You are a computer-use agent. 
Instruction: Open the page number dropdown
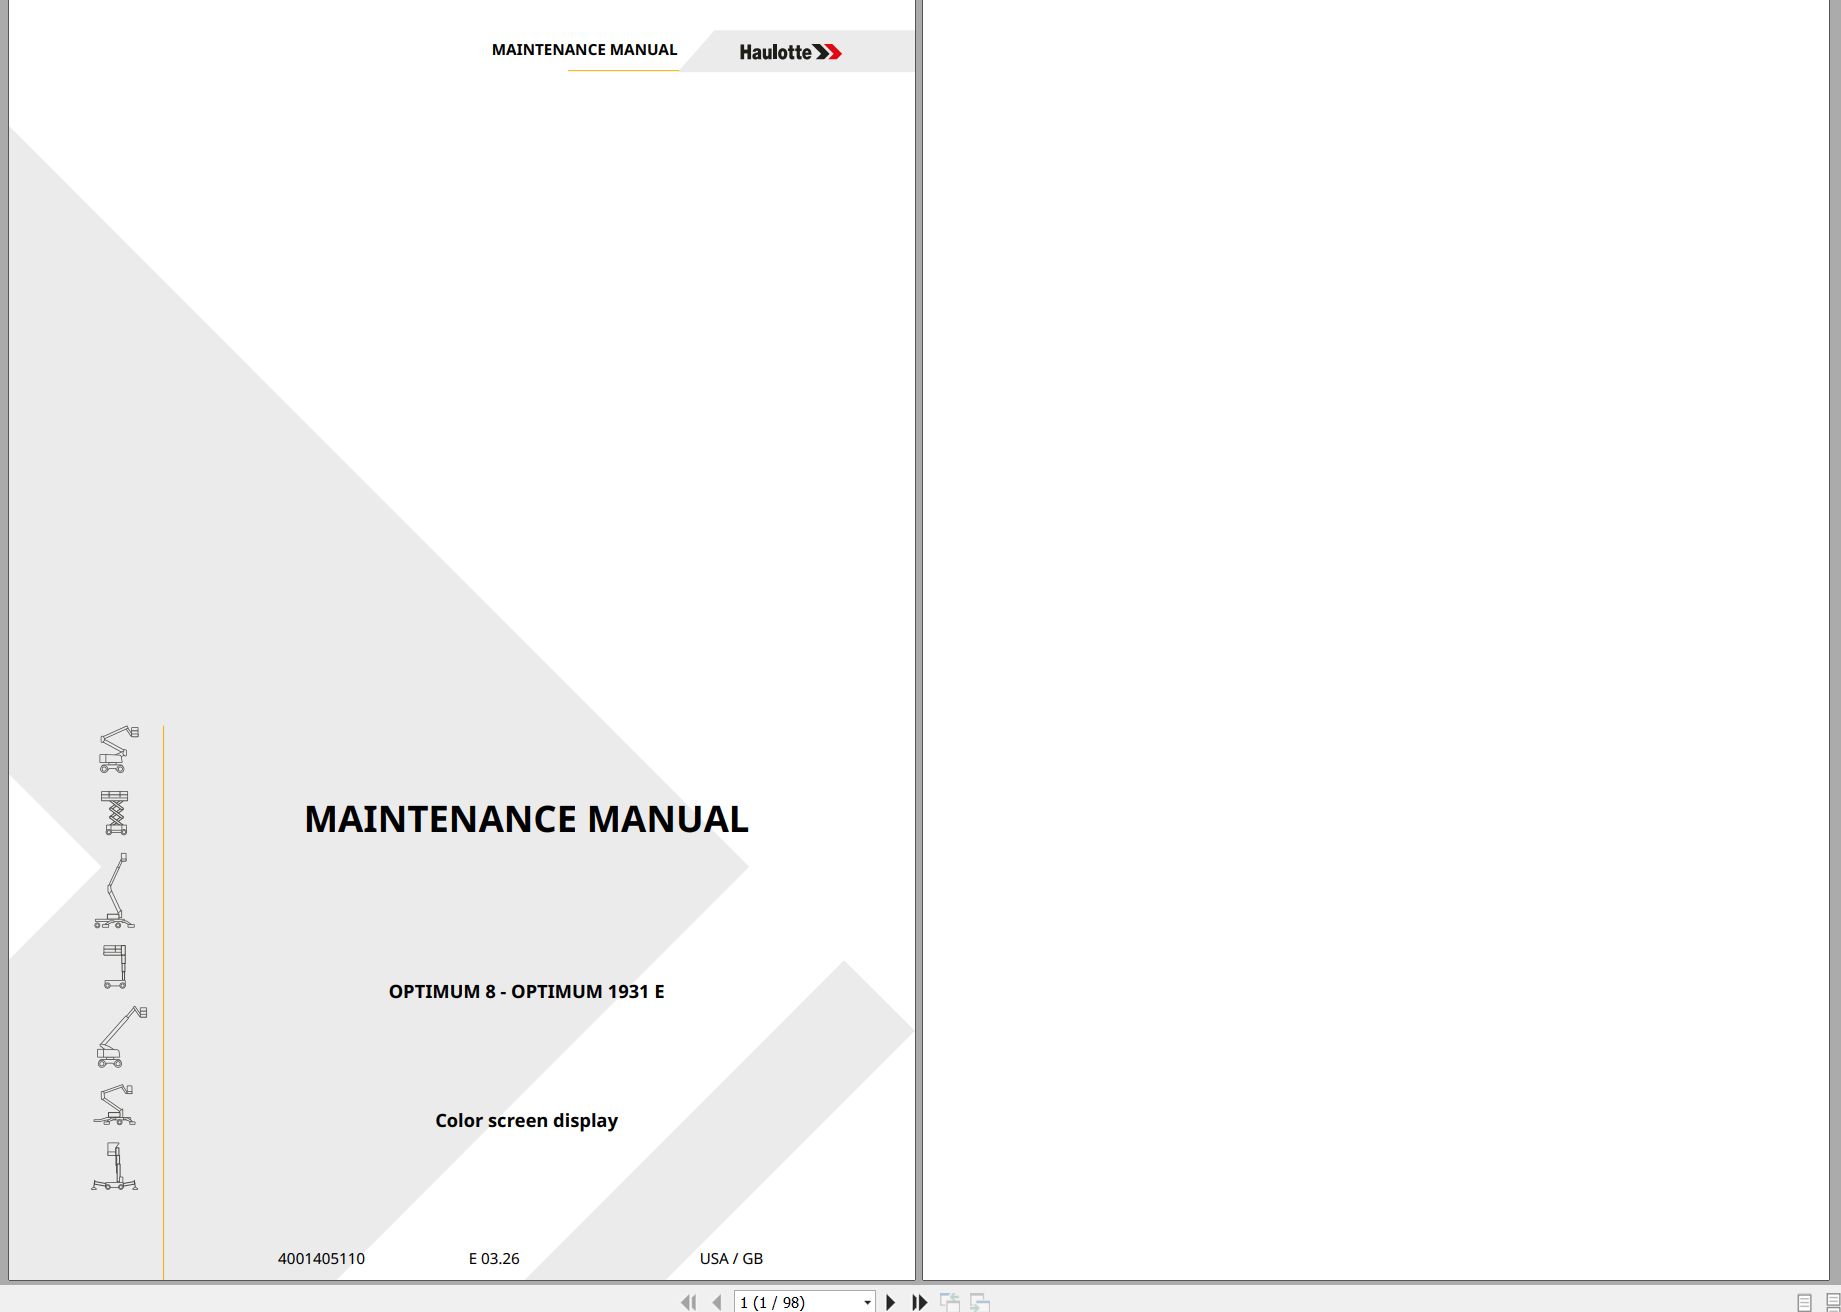click(867, 1302)
